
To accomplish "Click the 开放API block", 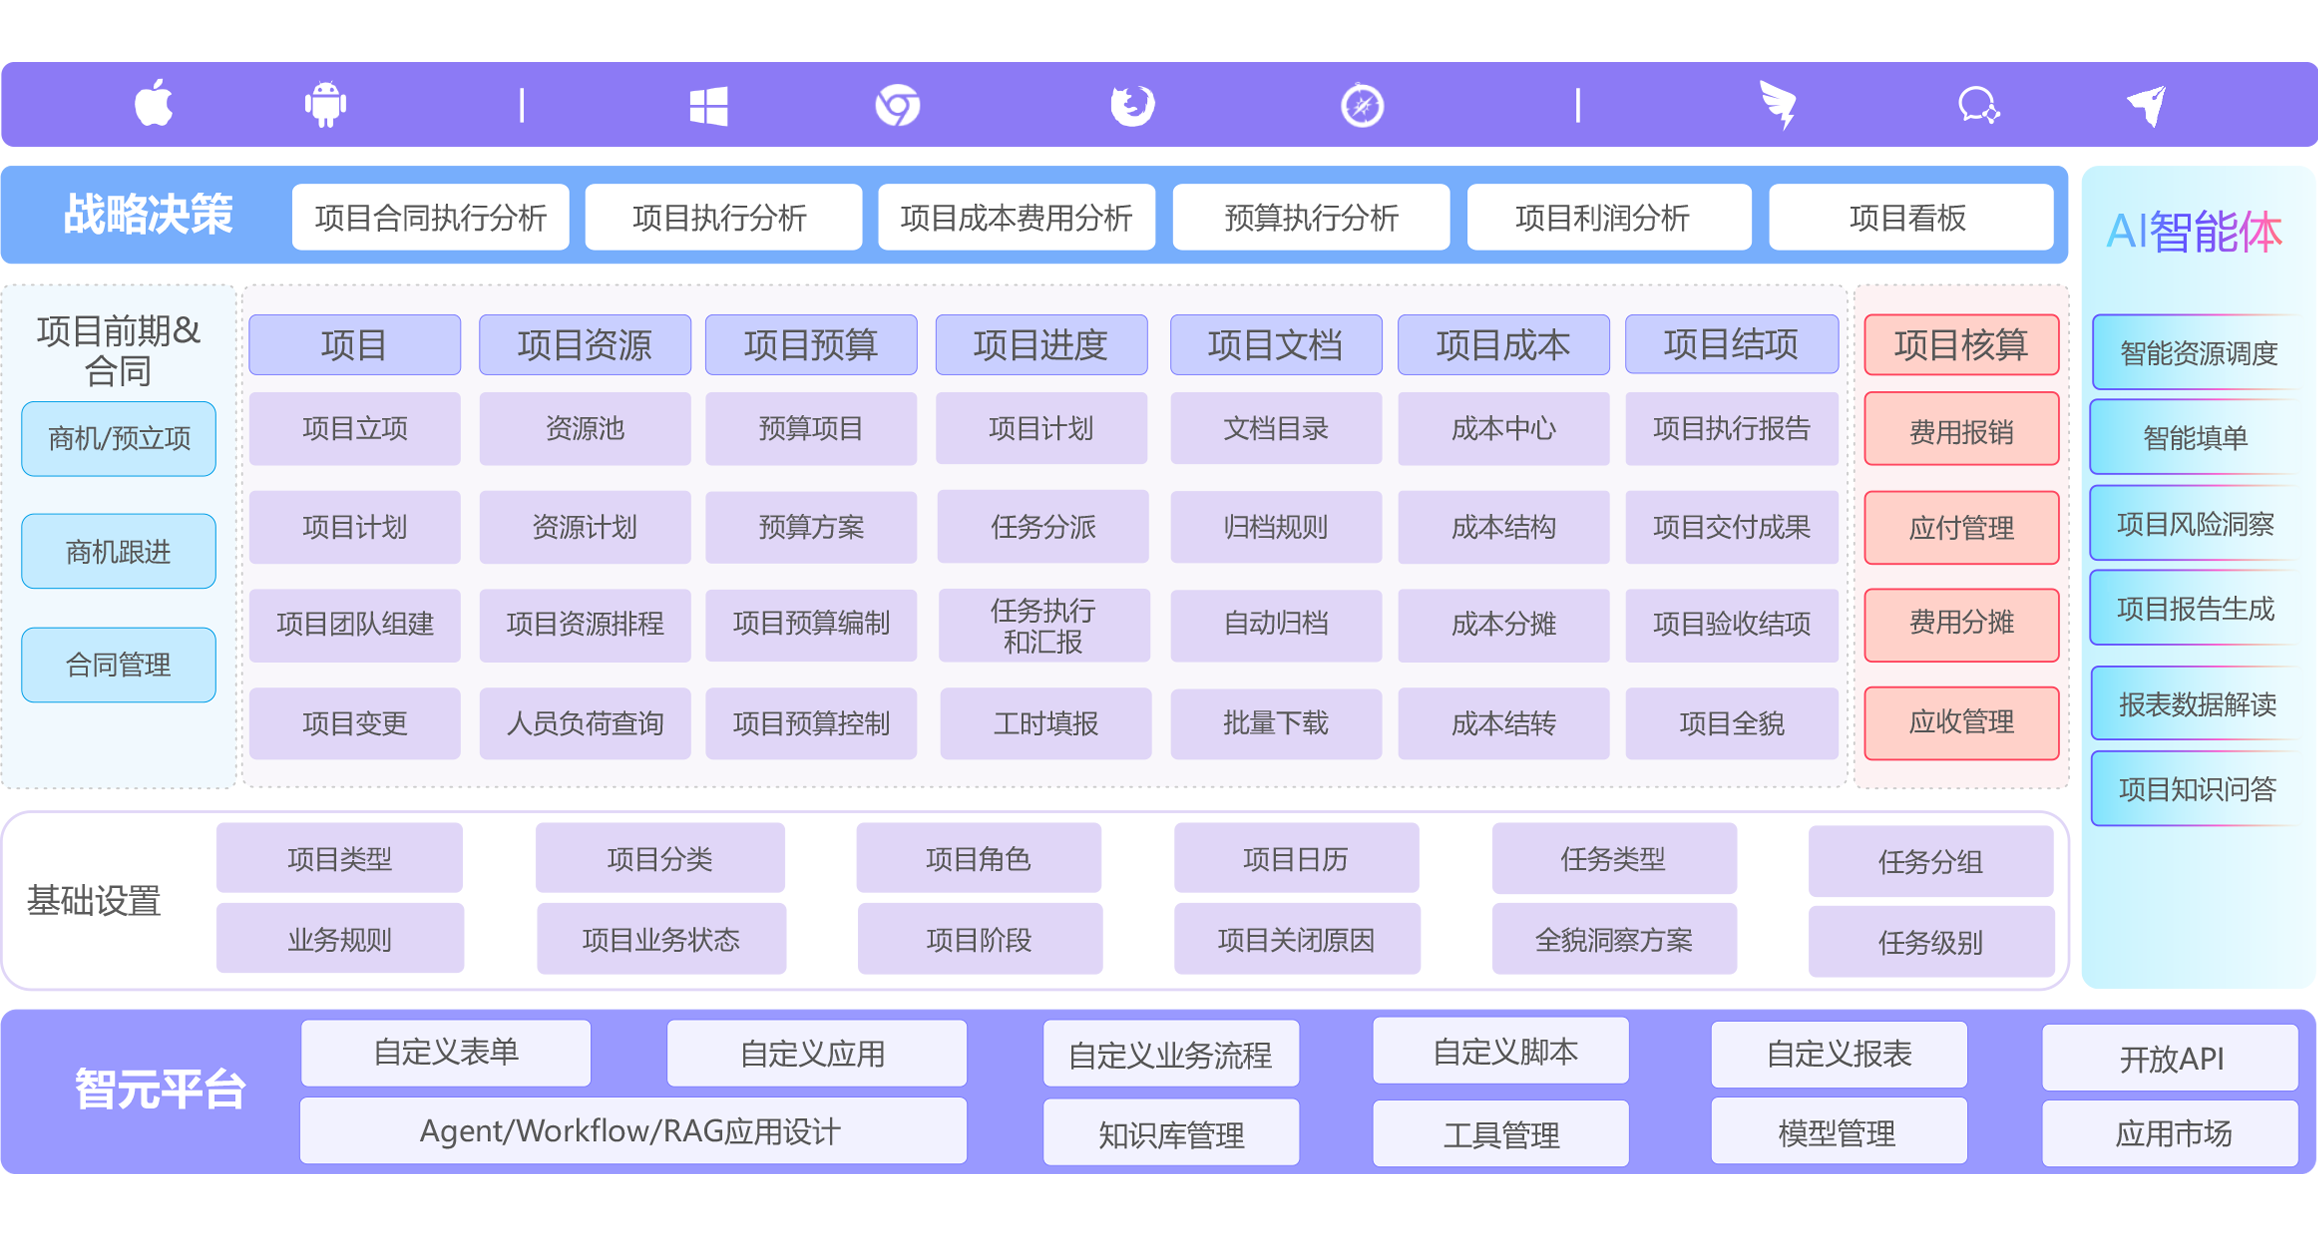I will 2170,1058.
